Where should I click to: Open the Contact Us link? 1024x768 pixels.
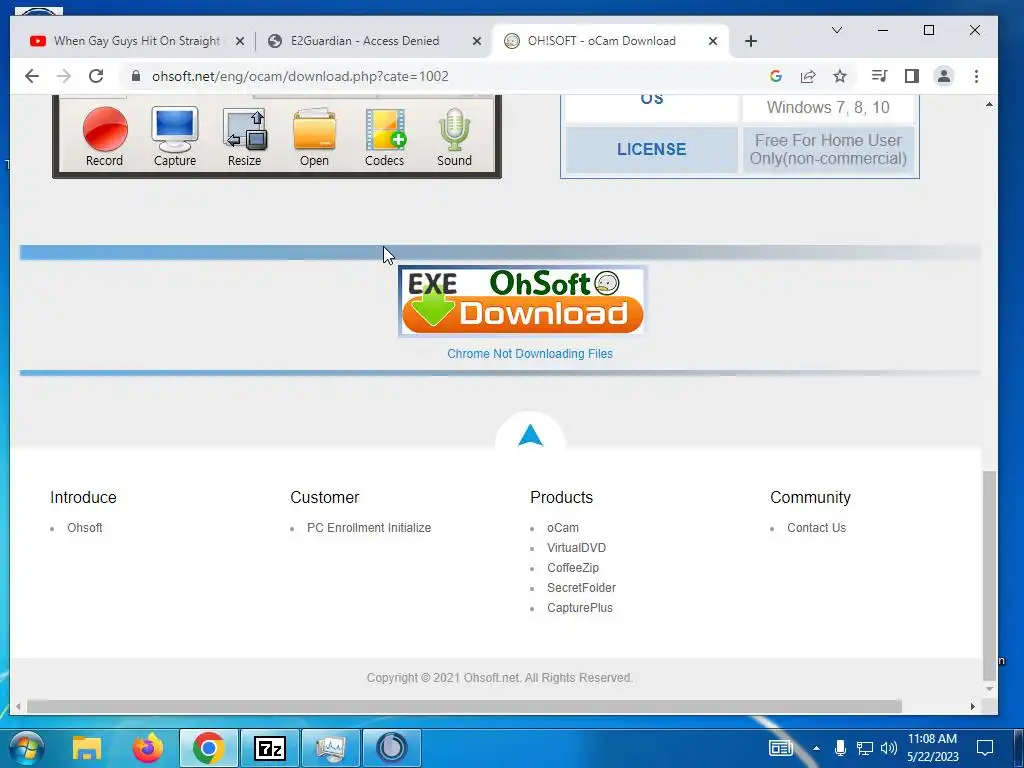(816, 528)
